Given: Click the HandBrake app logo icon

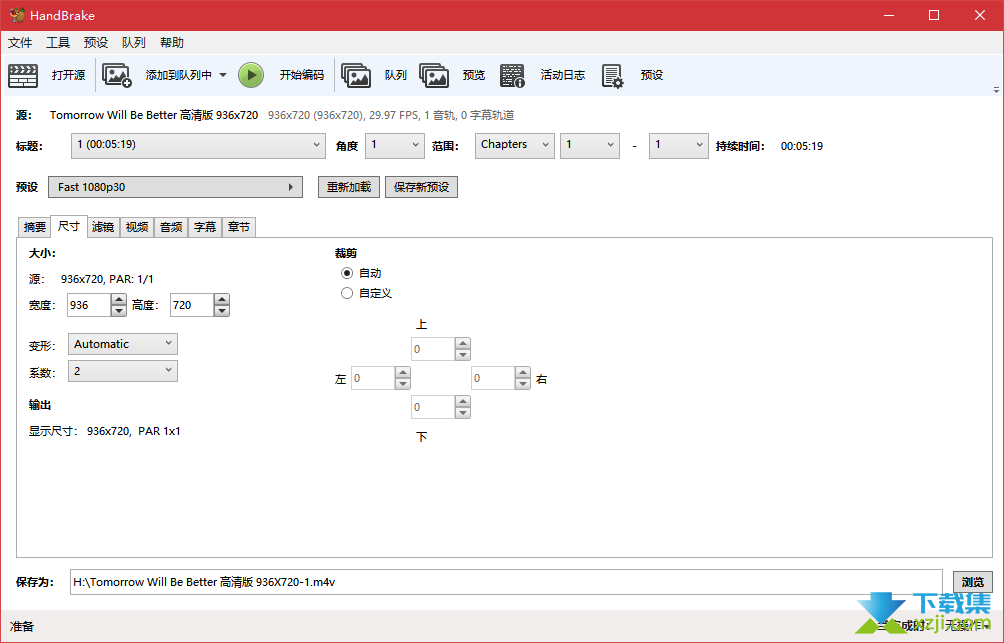Looking at the screenshot, I should pyautogui.click(x=17, y=15).
